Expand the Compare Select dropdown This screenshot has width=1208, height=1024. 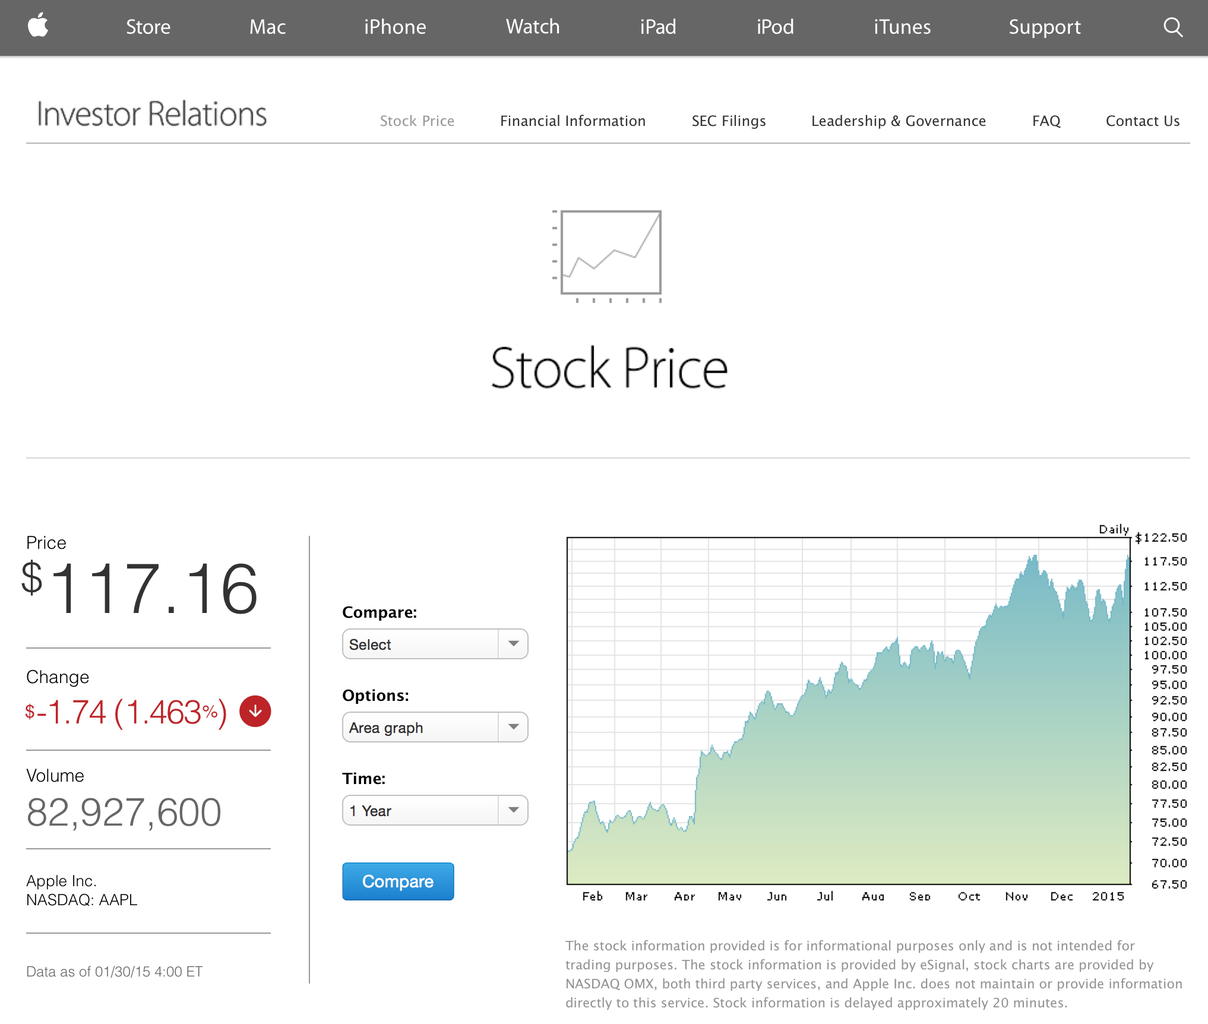click(435, 644)
